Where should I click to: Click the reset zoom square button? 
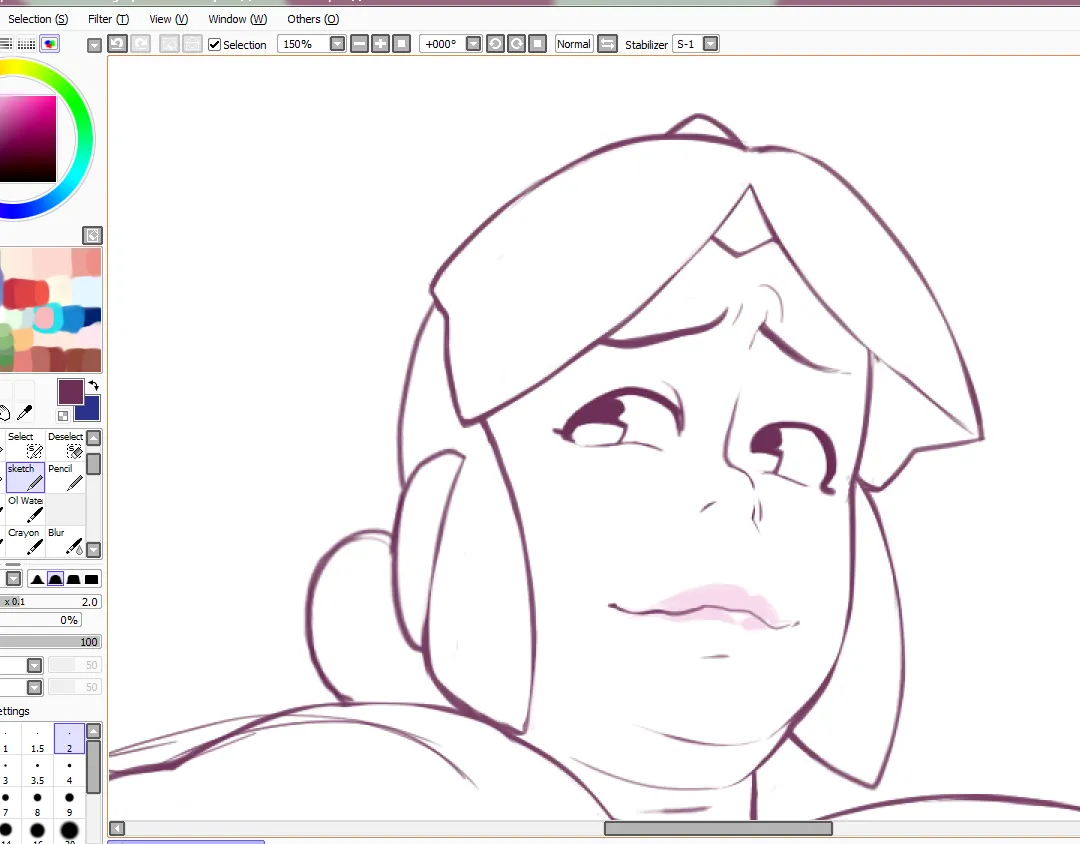[402, 44]
